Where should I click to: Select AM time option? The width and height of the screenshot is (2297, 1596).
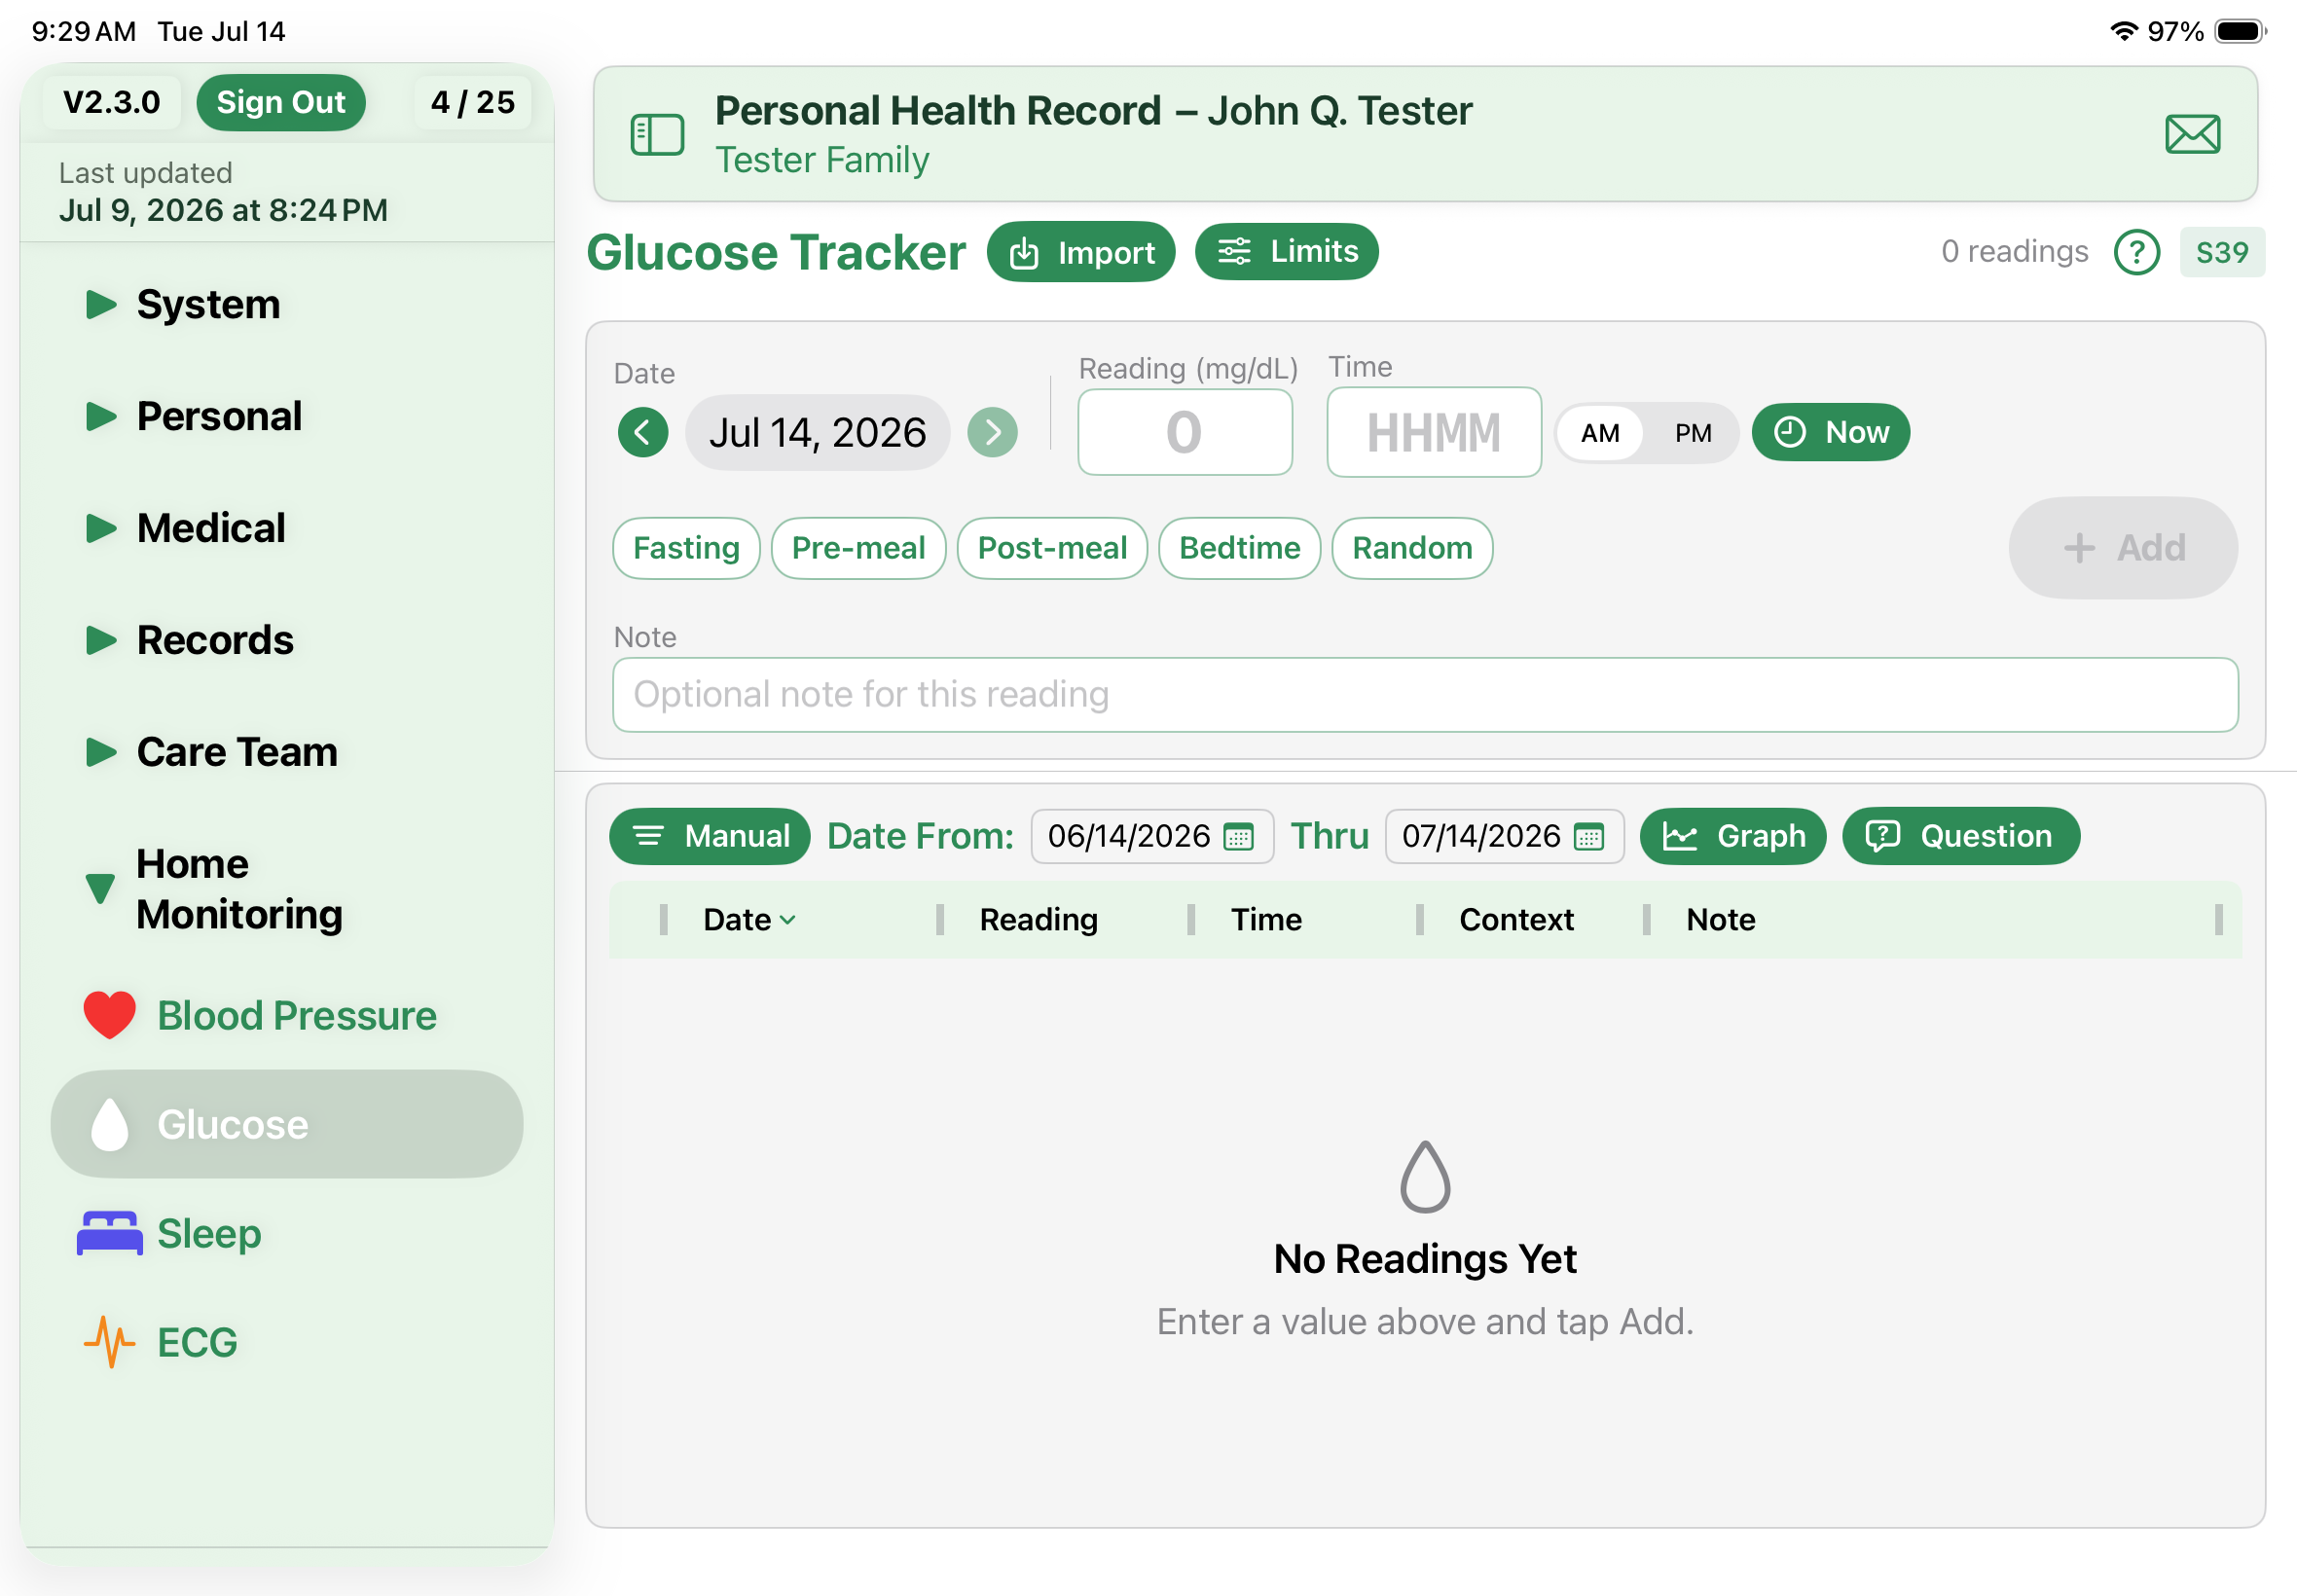tap(1600, 433)
